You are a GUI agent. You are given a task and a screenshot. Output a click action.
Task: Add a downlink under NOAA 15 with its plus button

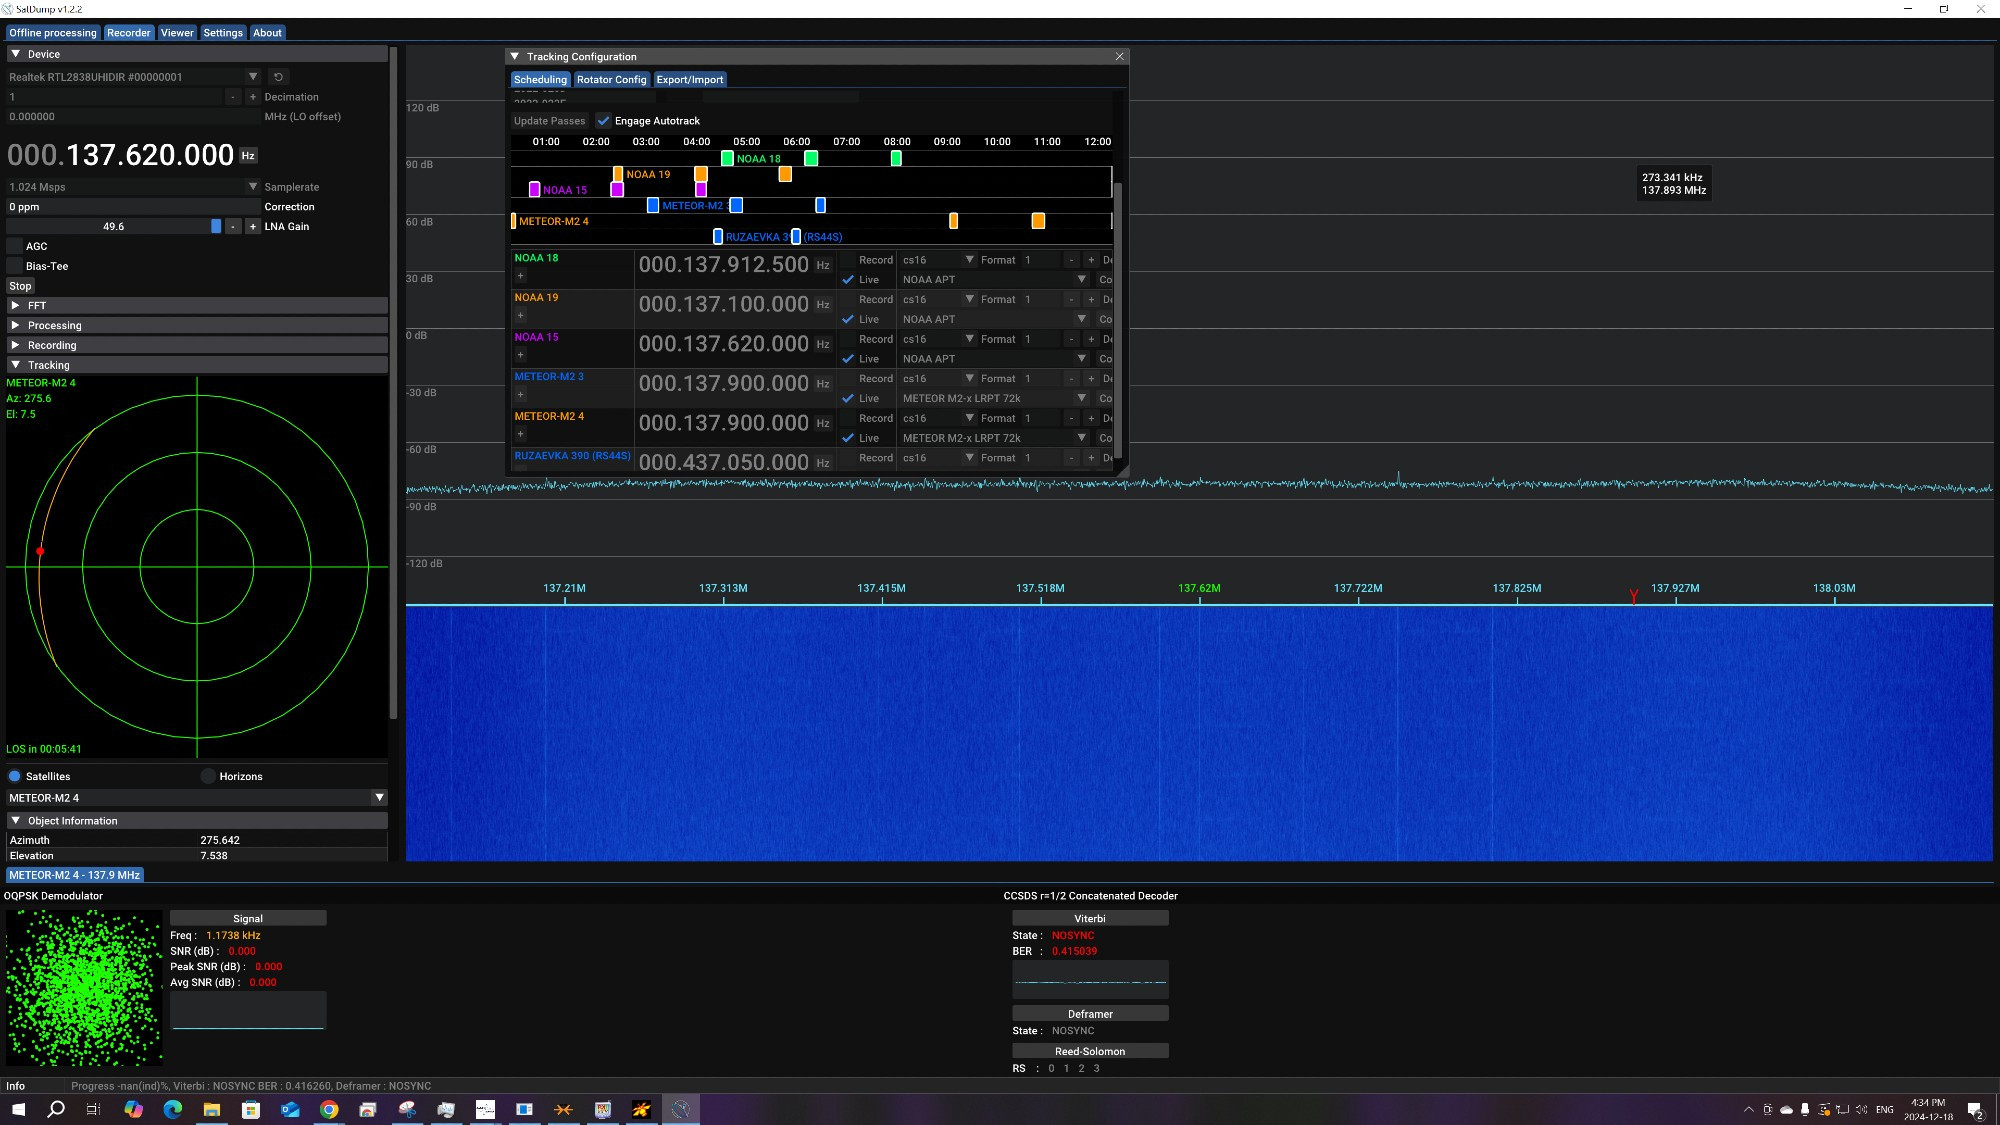pos(520,355)
